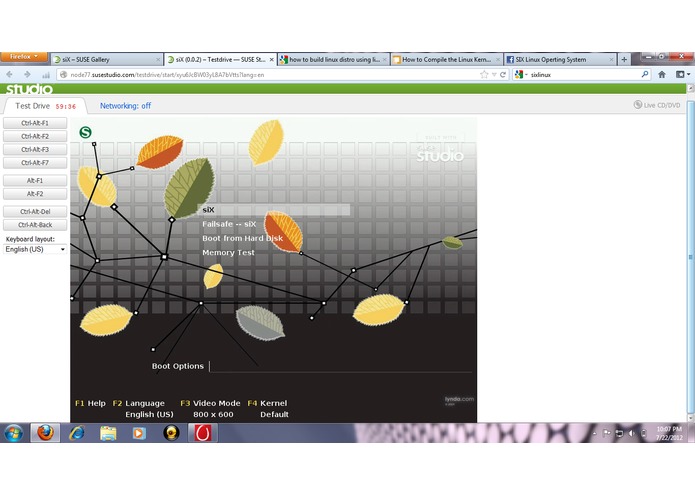Image resolution: width=695 pixels, height=494 pixels.
Task: Click the Alt-F2 button
Action: pos(35,194)
